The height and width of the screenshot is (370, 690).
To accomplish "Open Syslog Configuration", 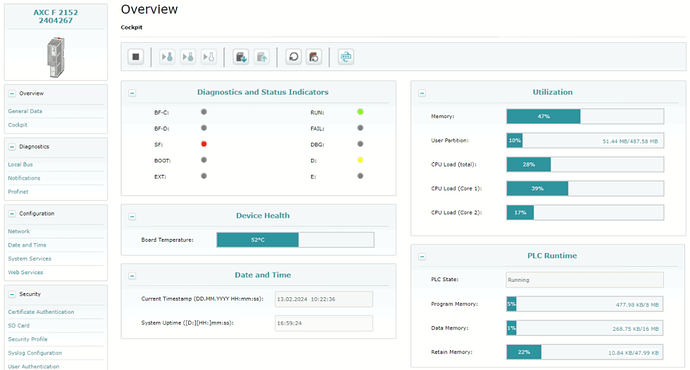I will (x=35, y=353).
